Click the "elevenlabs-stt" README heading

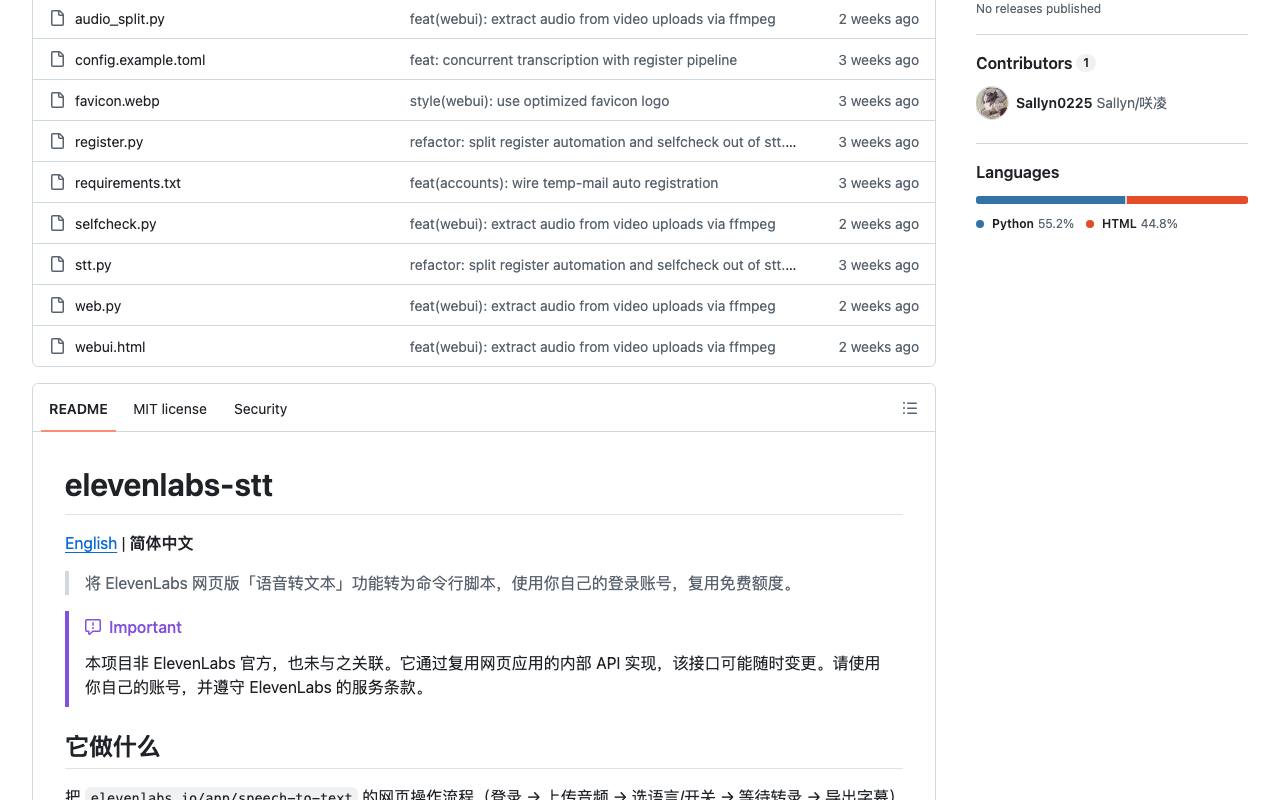169,485
